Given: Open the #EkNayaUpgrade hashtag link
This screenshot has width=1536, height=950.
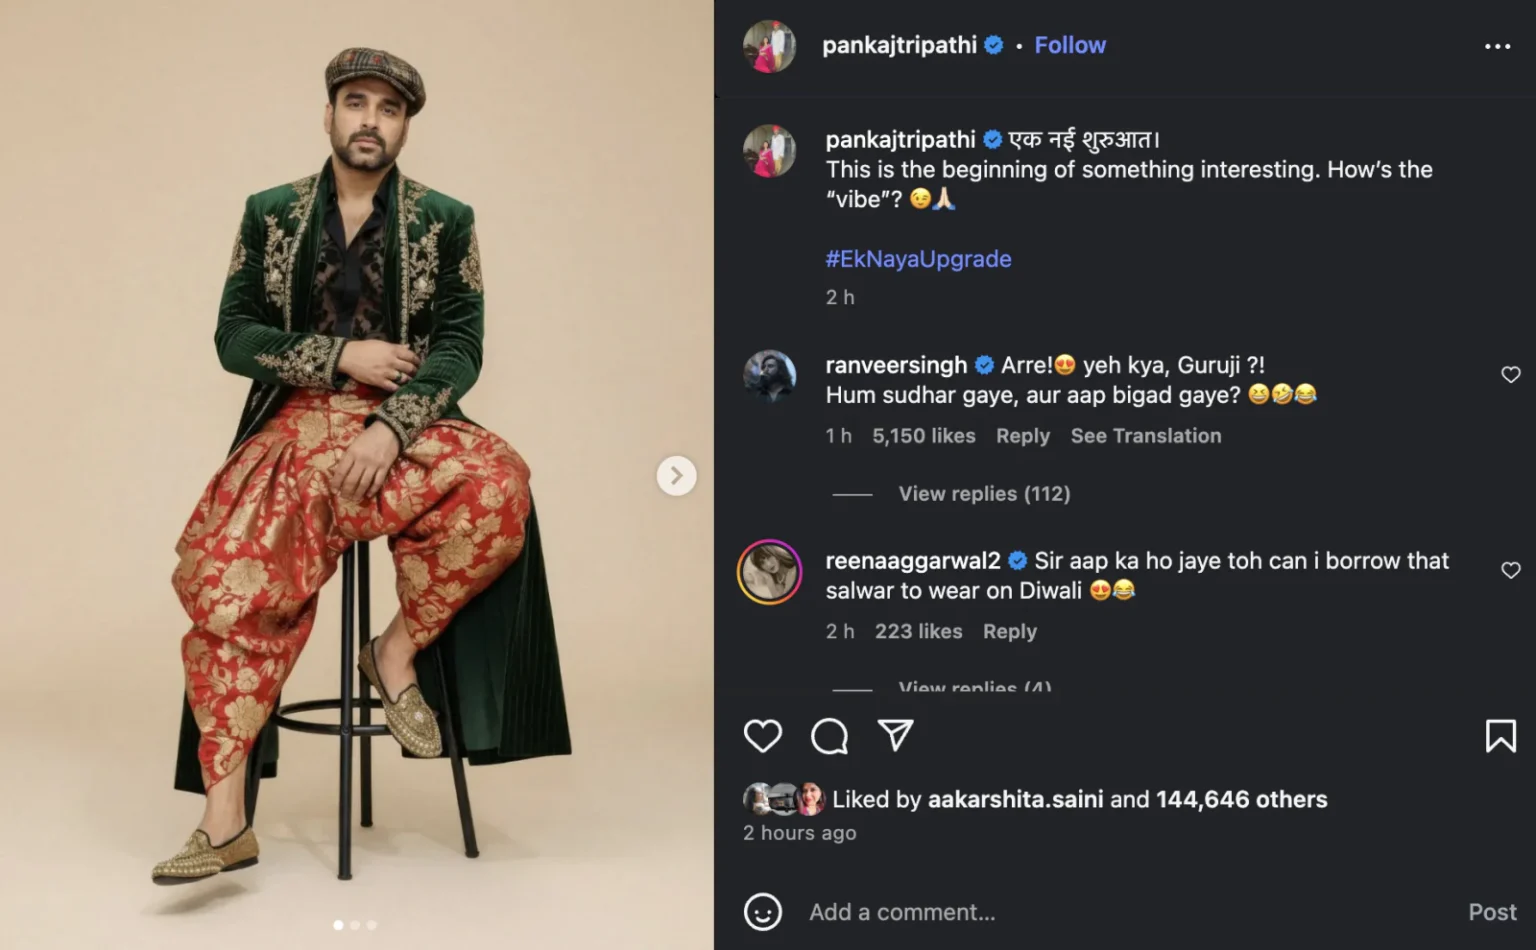Looking at the screenshot, I should pyautogui.click(x=918, y=259).
